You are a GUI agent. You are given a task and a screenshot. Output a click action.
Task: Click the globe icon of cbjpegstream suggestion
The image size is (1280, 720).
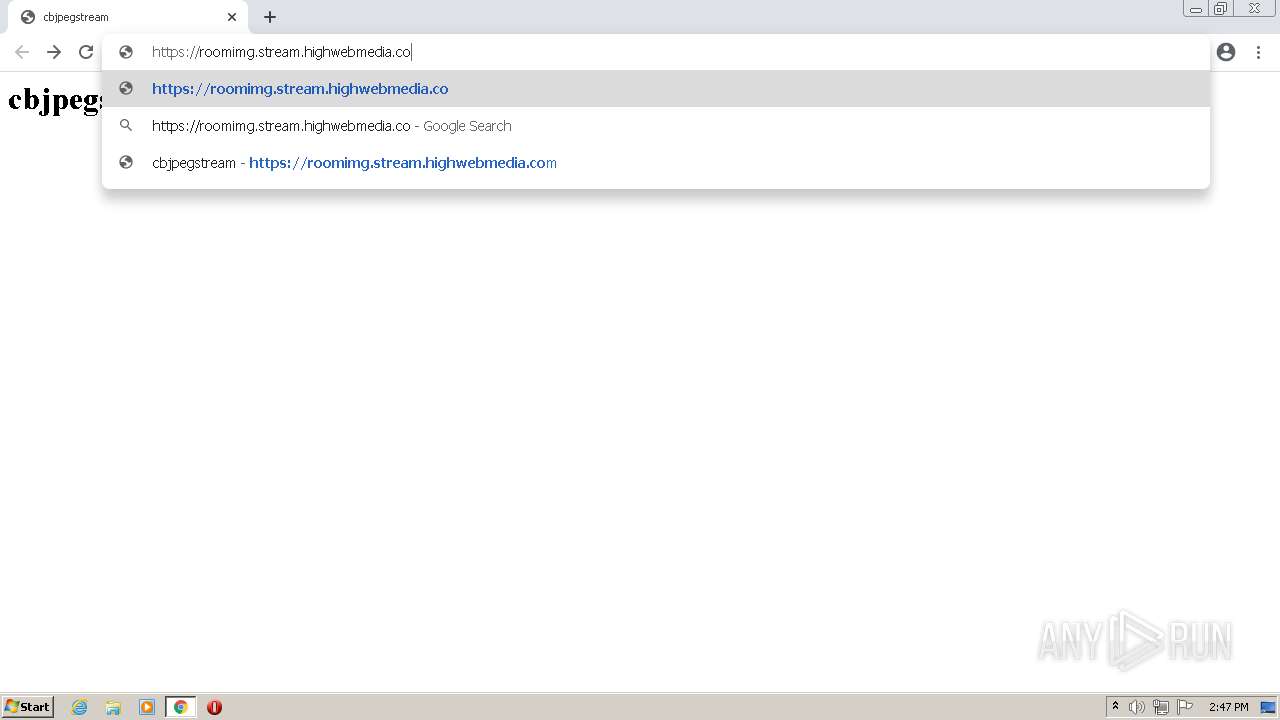pos(126,163)
